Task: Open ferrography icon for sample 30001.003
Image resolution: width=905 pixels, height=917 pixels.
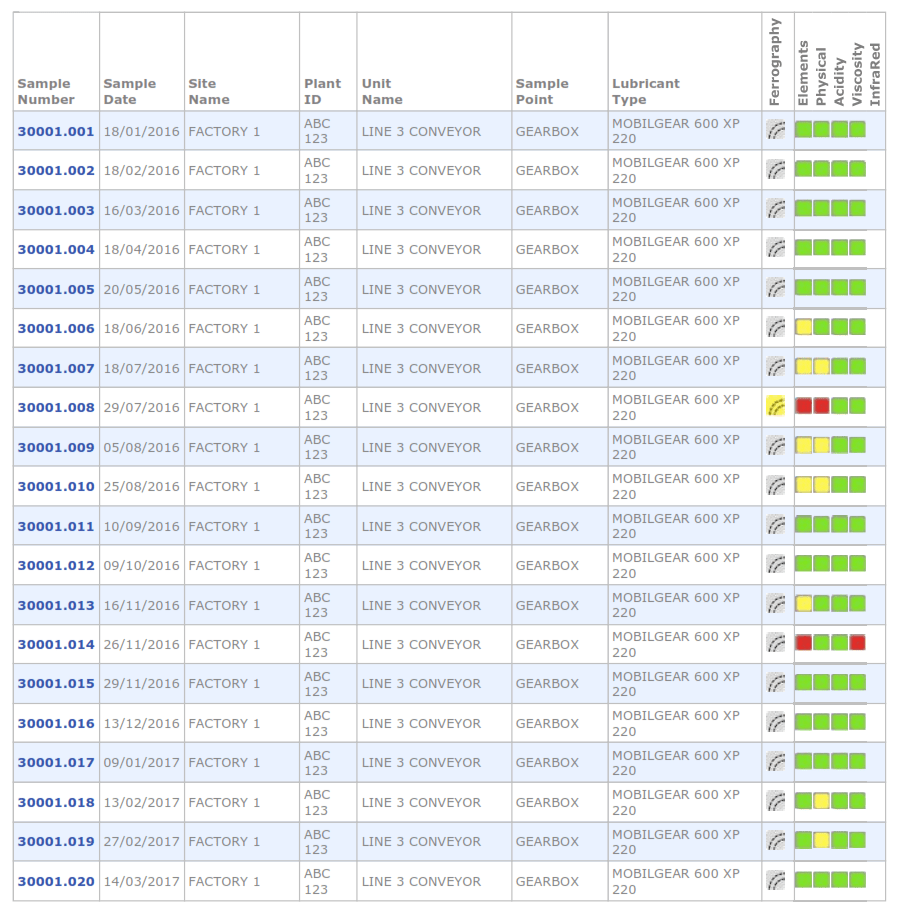Action: coord(776,209)
